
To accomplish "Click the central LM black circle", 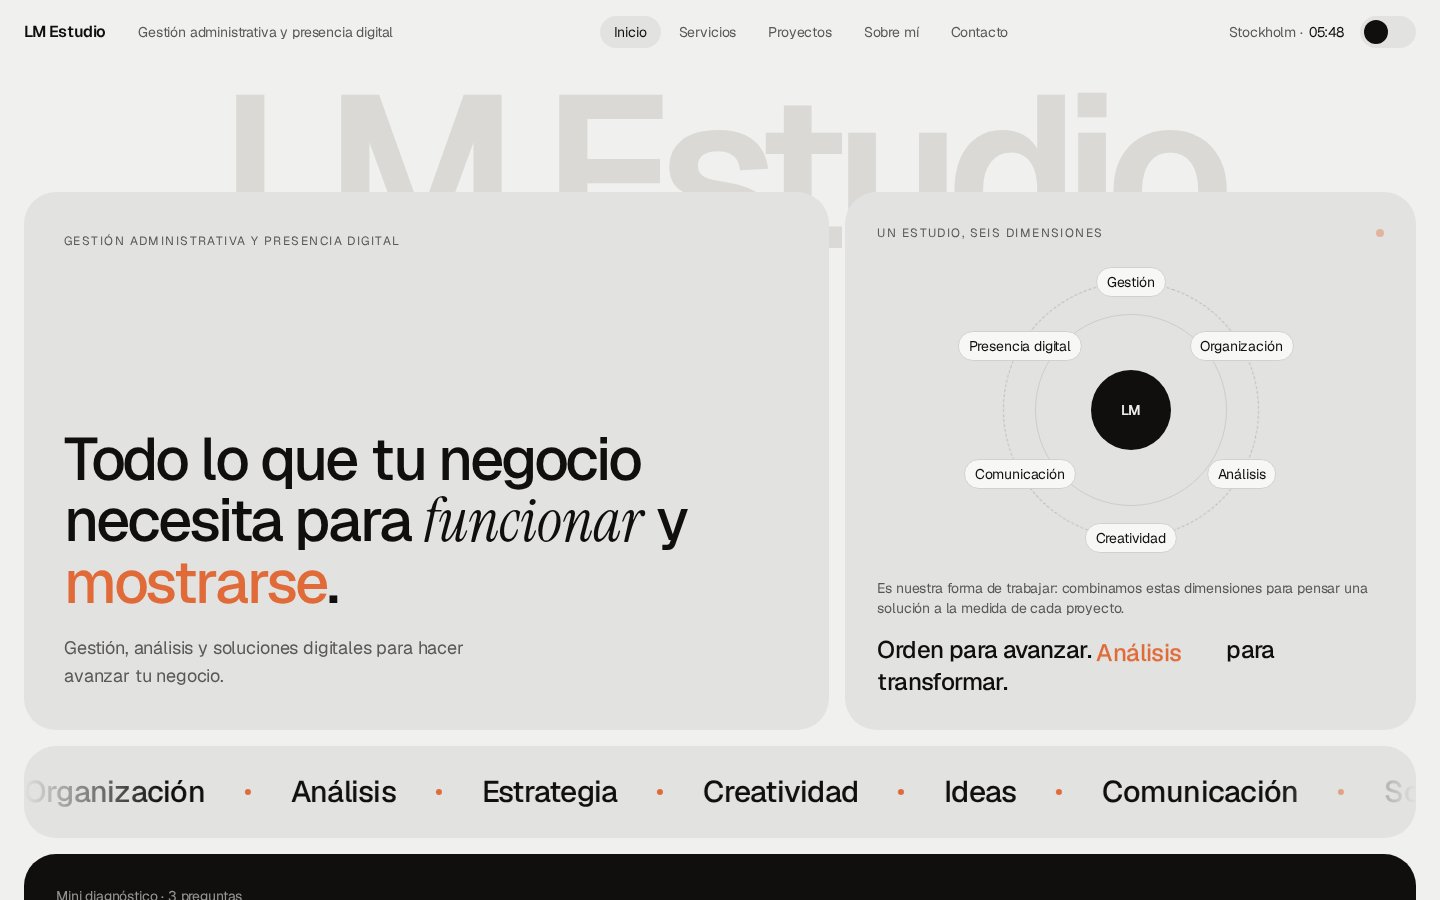I will [x=1131, y=410].
